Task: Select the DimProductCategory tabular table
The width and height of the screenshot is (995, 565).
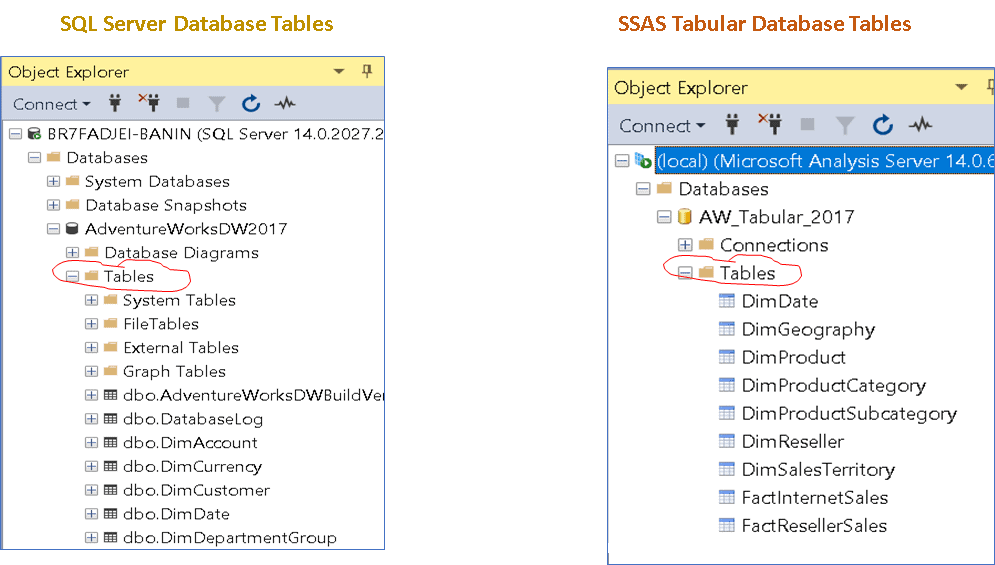Action: click(x=833, y=385)
